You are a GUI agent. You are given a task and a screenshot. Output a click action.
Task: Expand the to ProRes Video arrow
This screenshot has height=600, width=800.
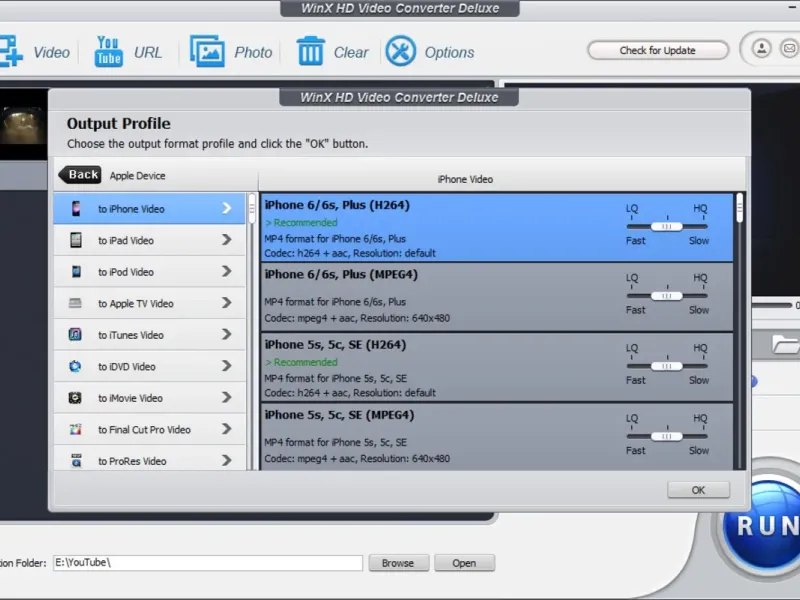coord(227,460)
